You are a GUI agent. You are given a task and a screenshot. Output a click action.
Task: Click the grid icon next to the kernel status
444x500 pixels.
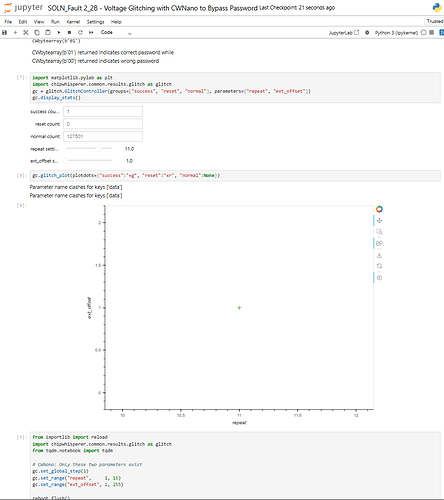[432, 33]
